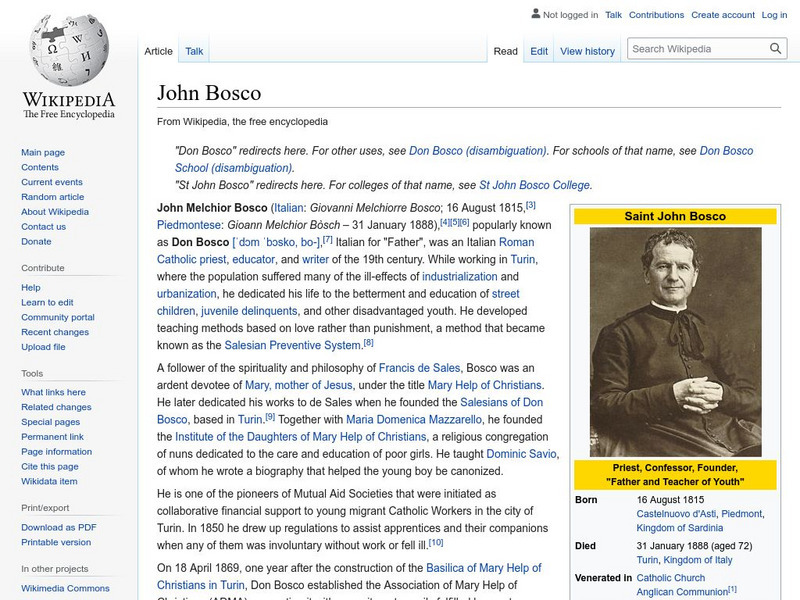
Task: Open the Edit tab
Action: click(x=539, y=51)
